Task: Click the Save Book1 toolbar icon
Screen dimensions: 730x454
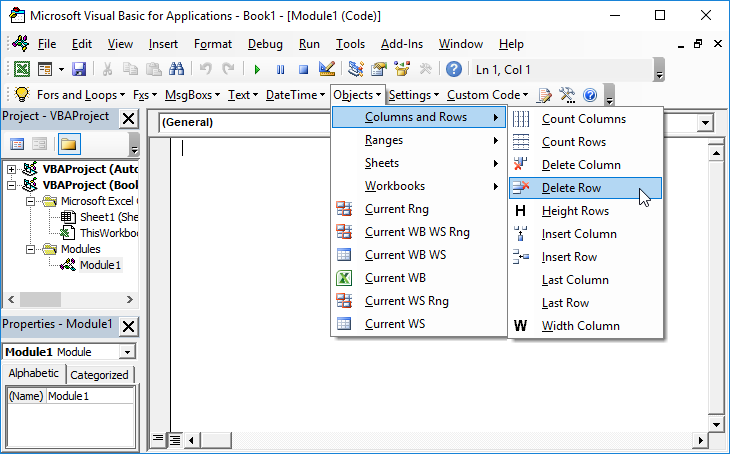Action: tap(79, 69)
